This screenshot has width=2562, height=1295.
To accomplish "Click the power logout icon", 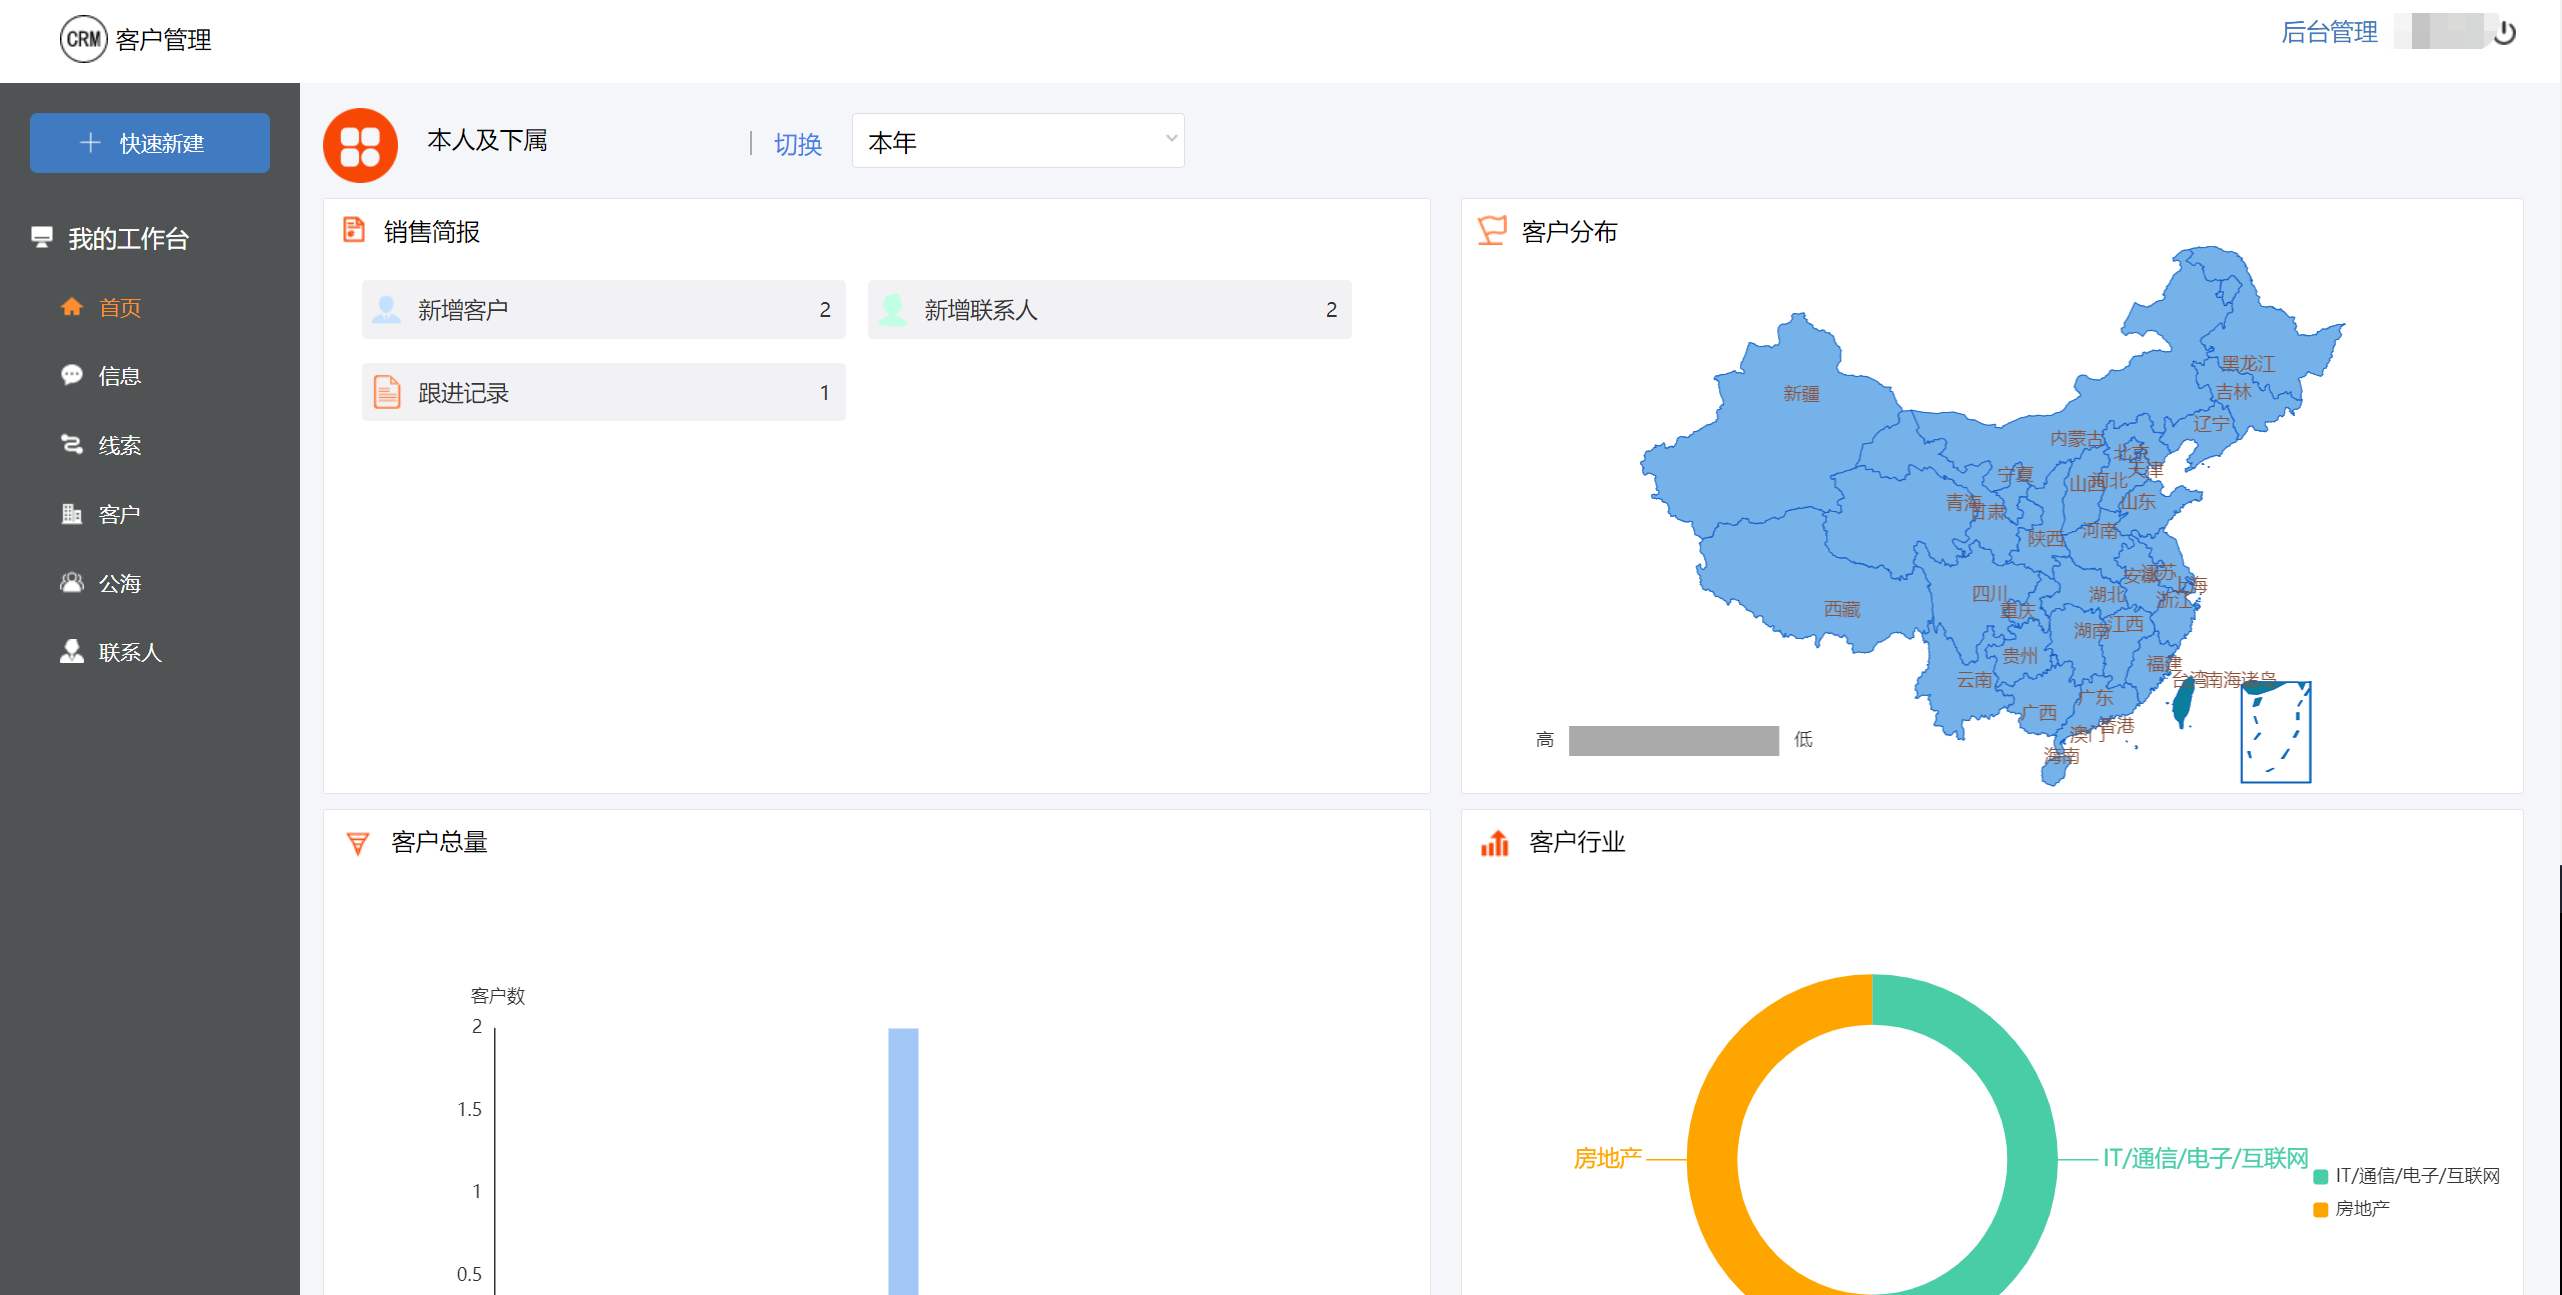I will tap(2504, 33).
